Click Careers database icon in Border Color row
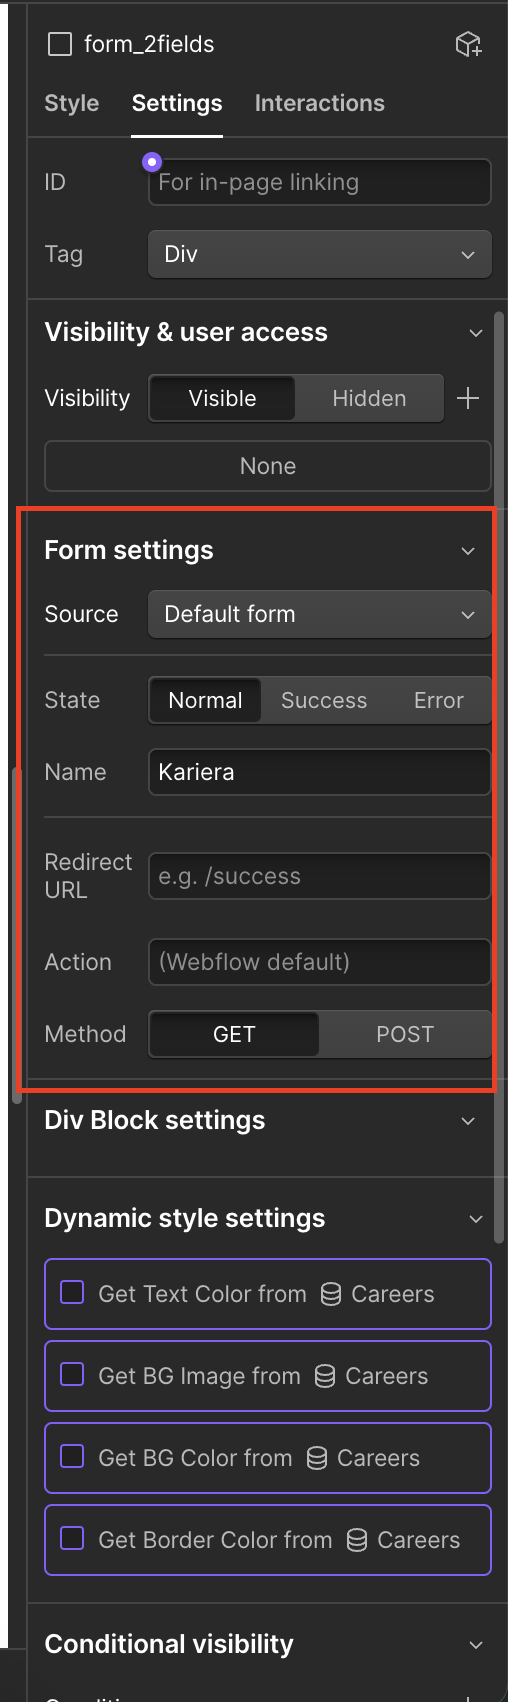This screenshot has width=508, height=1702. coord(357,1540)
